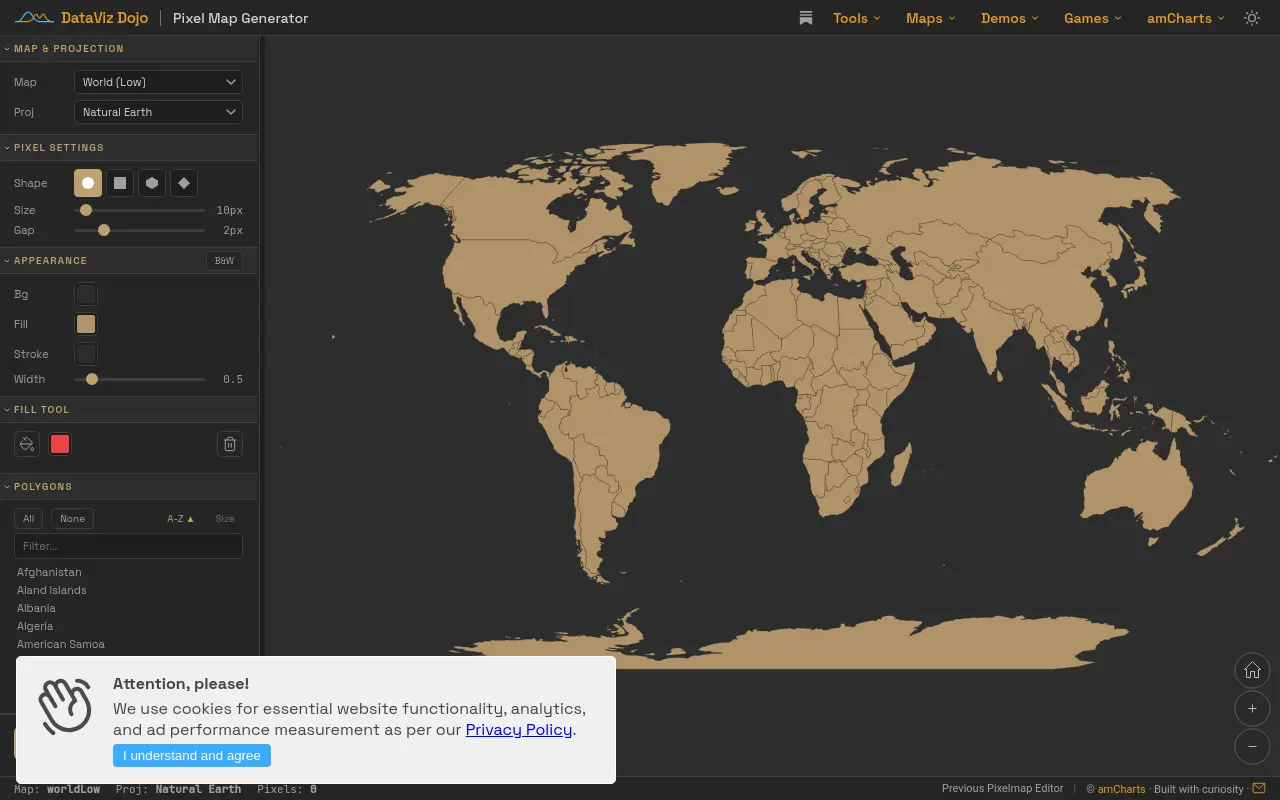This screenshot has width=1280, height=800.
Task: Click Pixel Map Generator title
Action: tap(240, 18)
